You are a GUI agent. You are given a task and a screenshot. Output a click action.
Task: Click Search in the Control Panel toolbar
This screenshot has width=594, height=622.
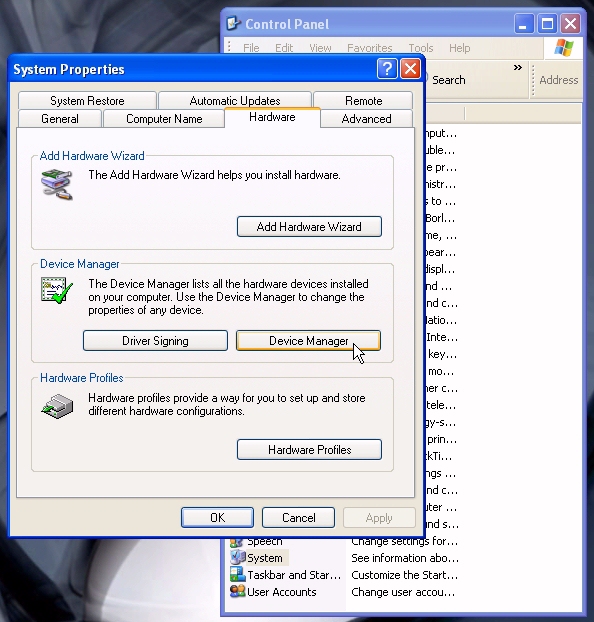coord(448,80)
